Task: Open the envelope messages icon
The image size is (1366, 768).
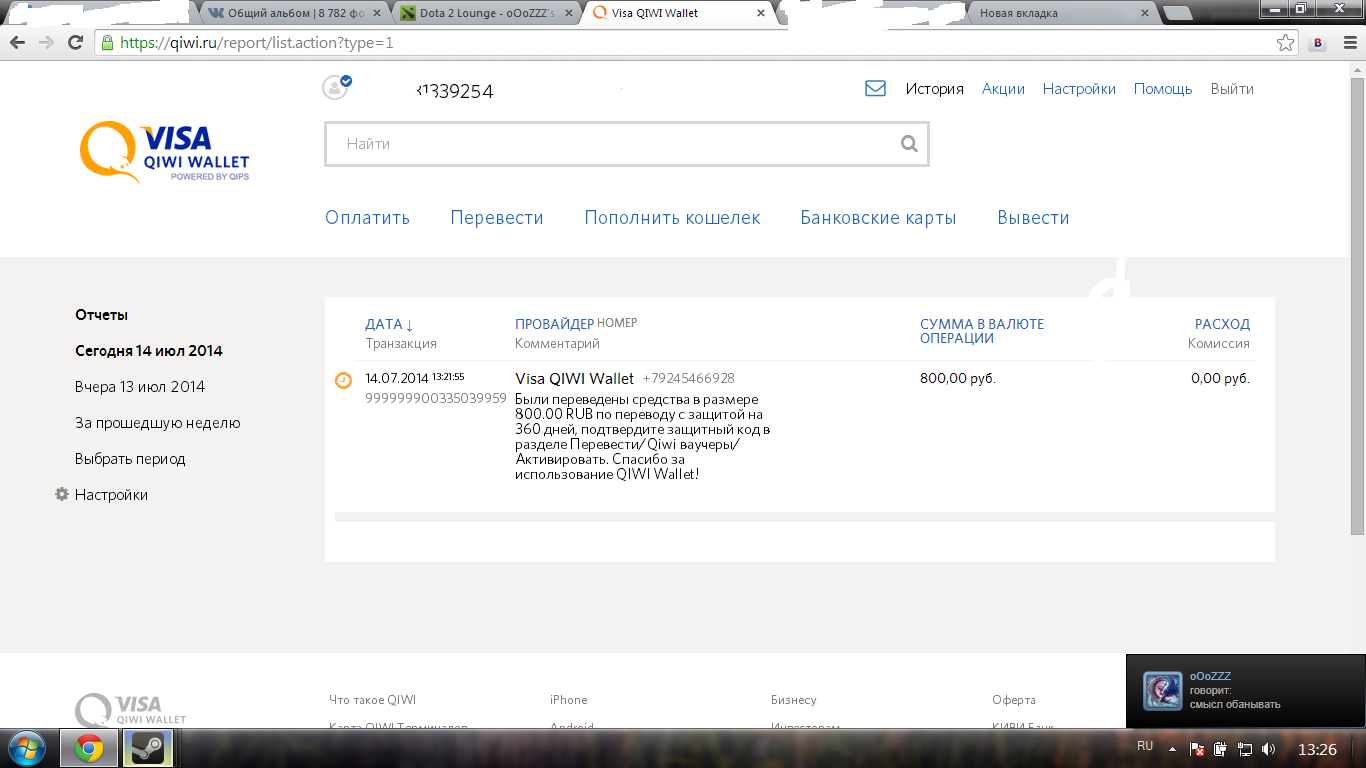Action: click(x=875, y=88)
